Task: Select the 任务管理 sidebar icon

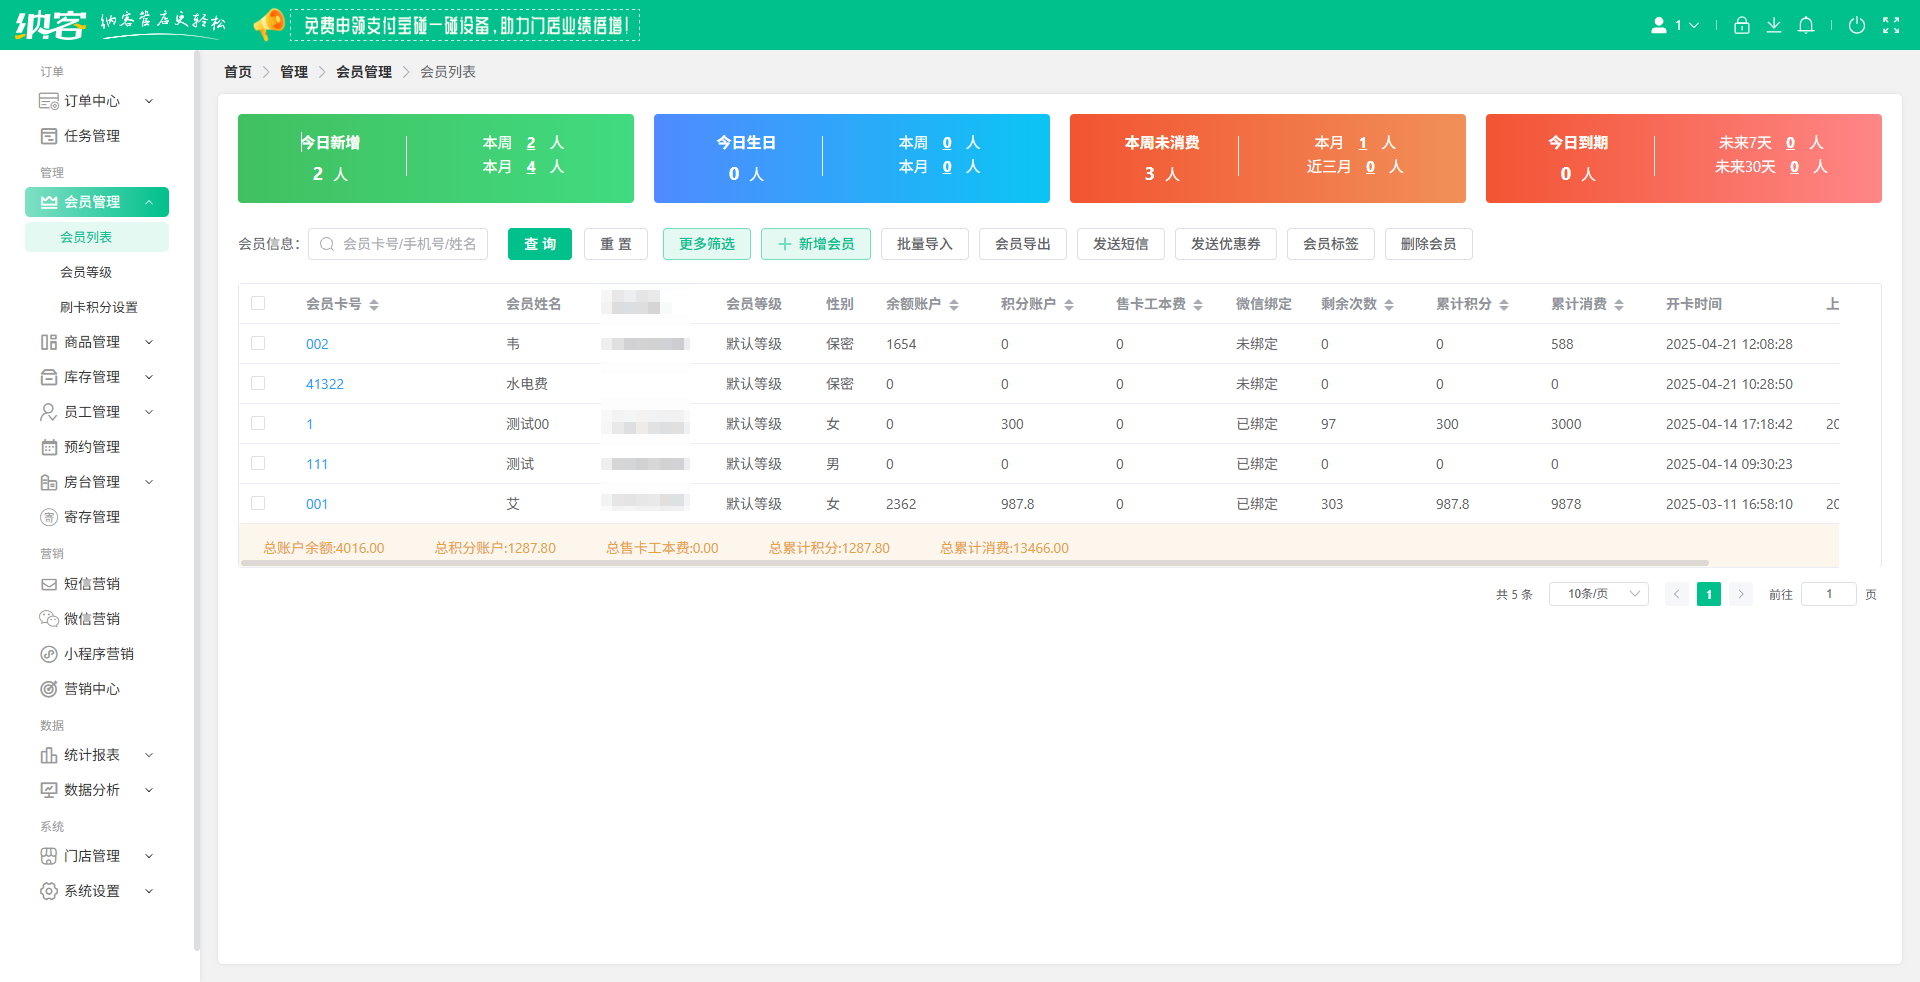Action: click(48, 135)
